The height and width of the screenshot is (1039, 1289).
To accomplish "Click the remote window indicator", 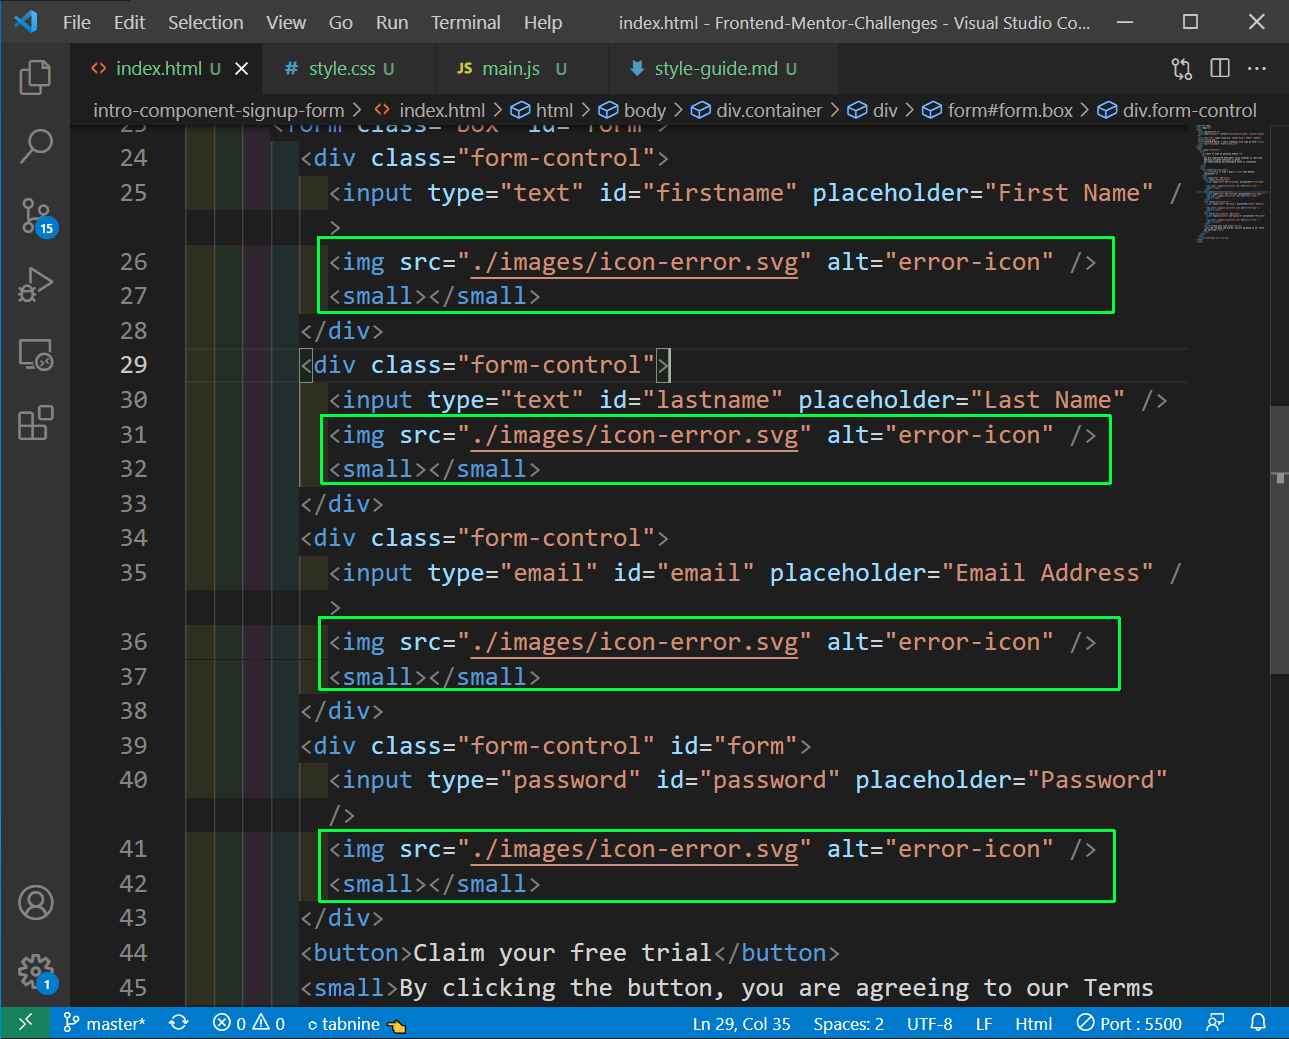I will [x=25, y=1023].
